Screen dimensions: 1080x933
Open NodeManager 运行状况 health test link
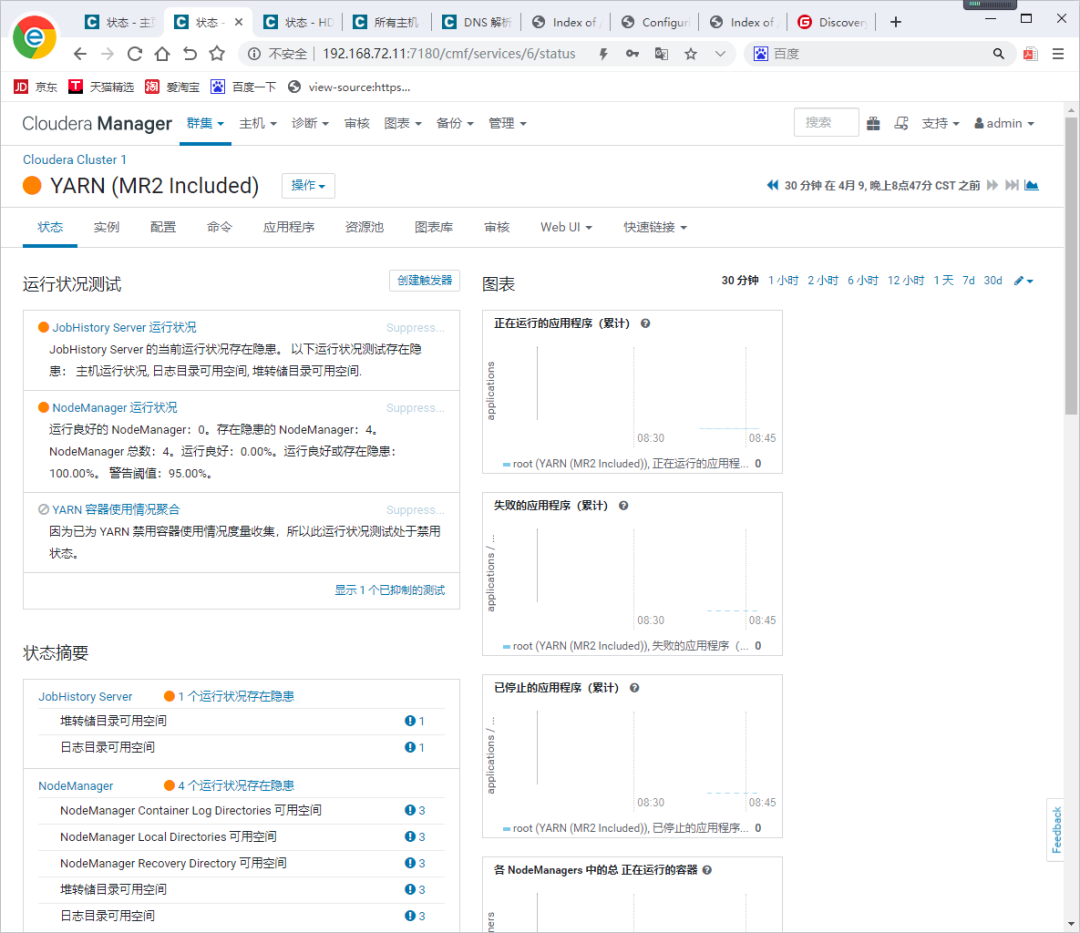coord(115,408)
